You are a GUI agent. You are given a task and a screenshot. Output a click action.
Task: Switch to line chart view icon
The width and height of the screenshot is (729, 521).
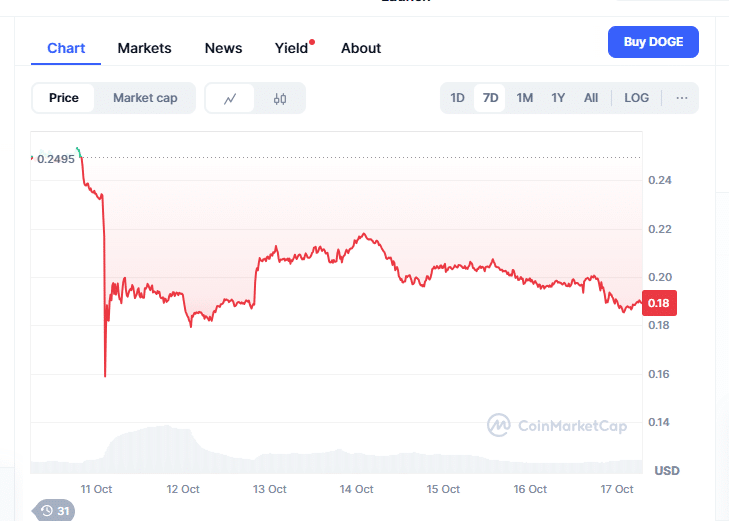click(x=230, y=98)
